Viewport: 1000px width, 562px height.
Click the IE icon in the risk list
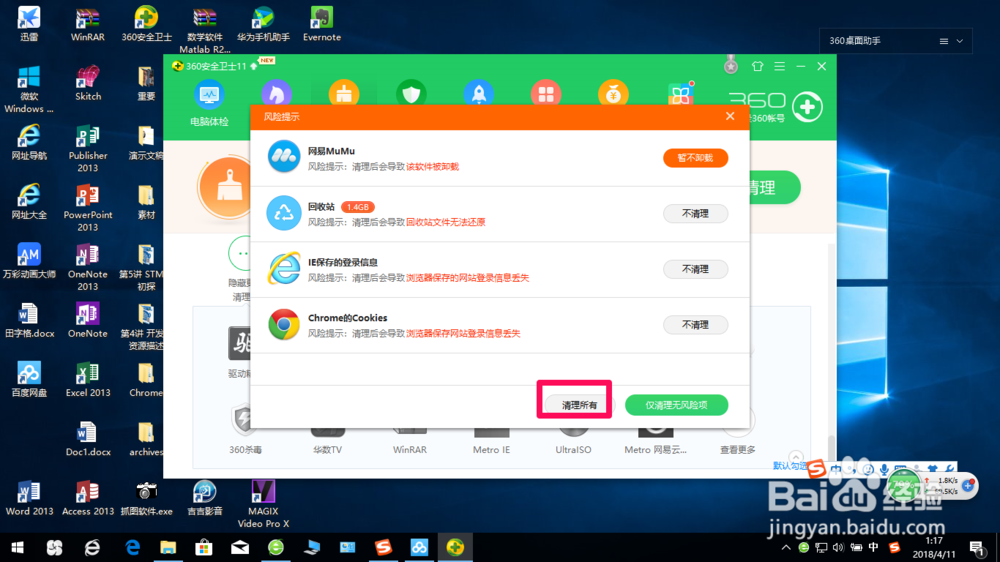pos(284,268)
